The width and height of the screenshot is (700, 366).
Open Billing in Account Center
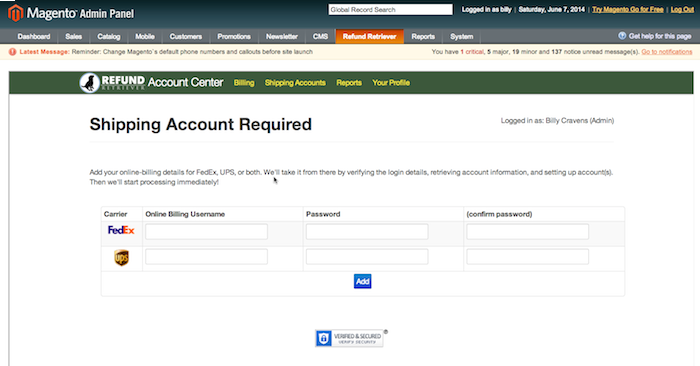tap(244, 83)
